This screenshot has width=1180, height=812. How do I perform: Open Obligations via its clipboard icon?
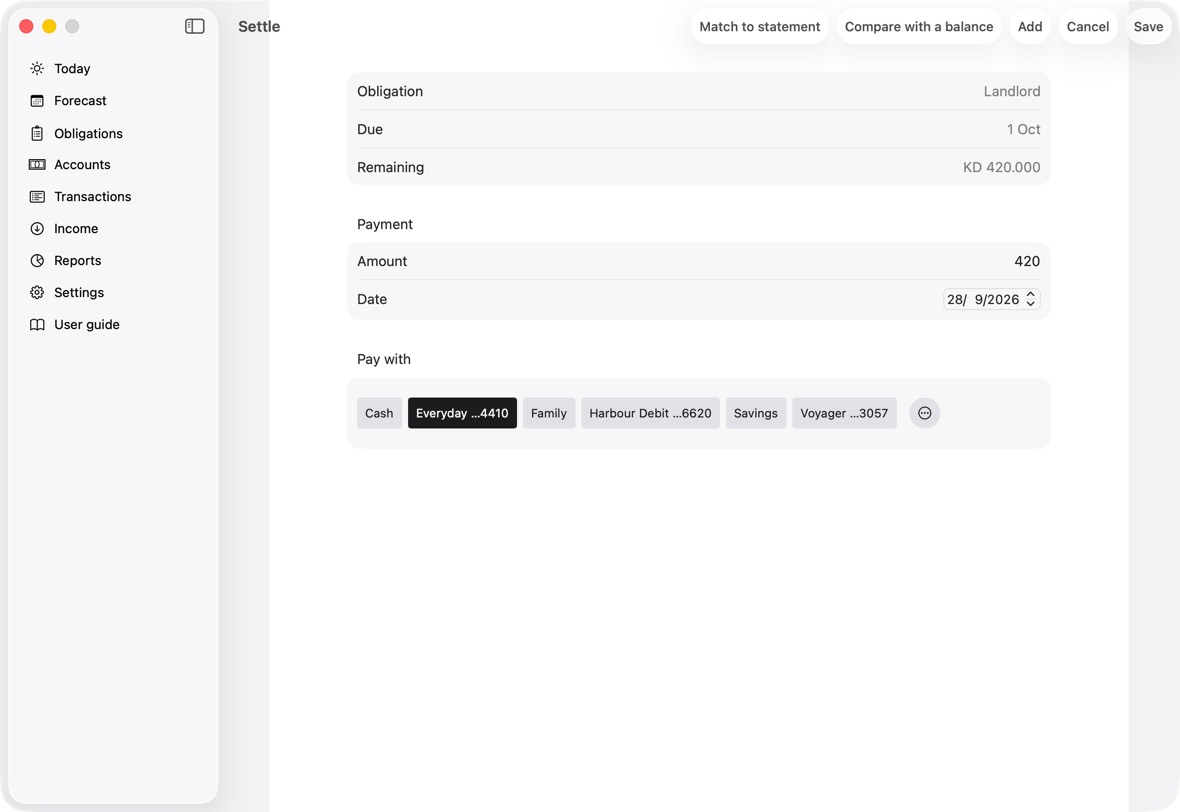coord(37,133)
